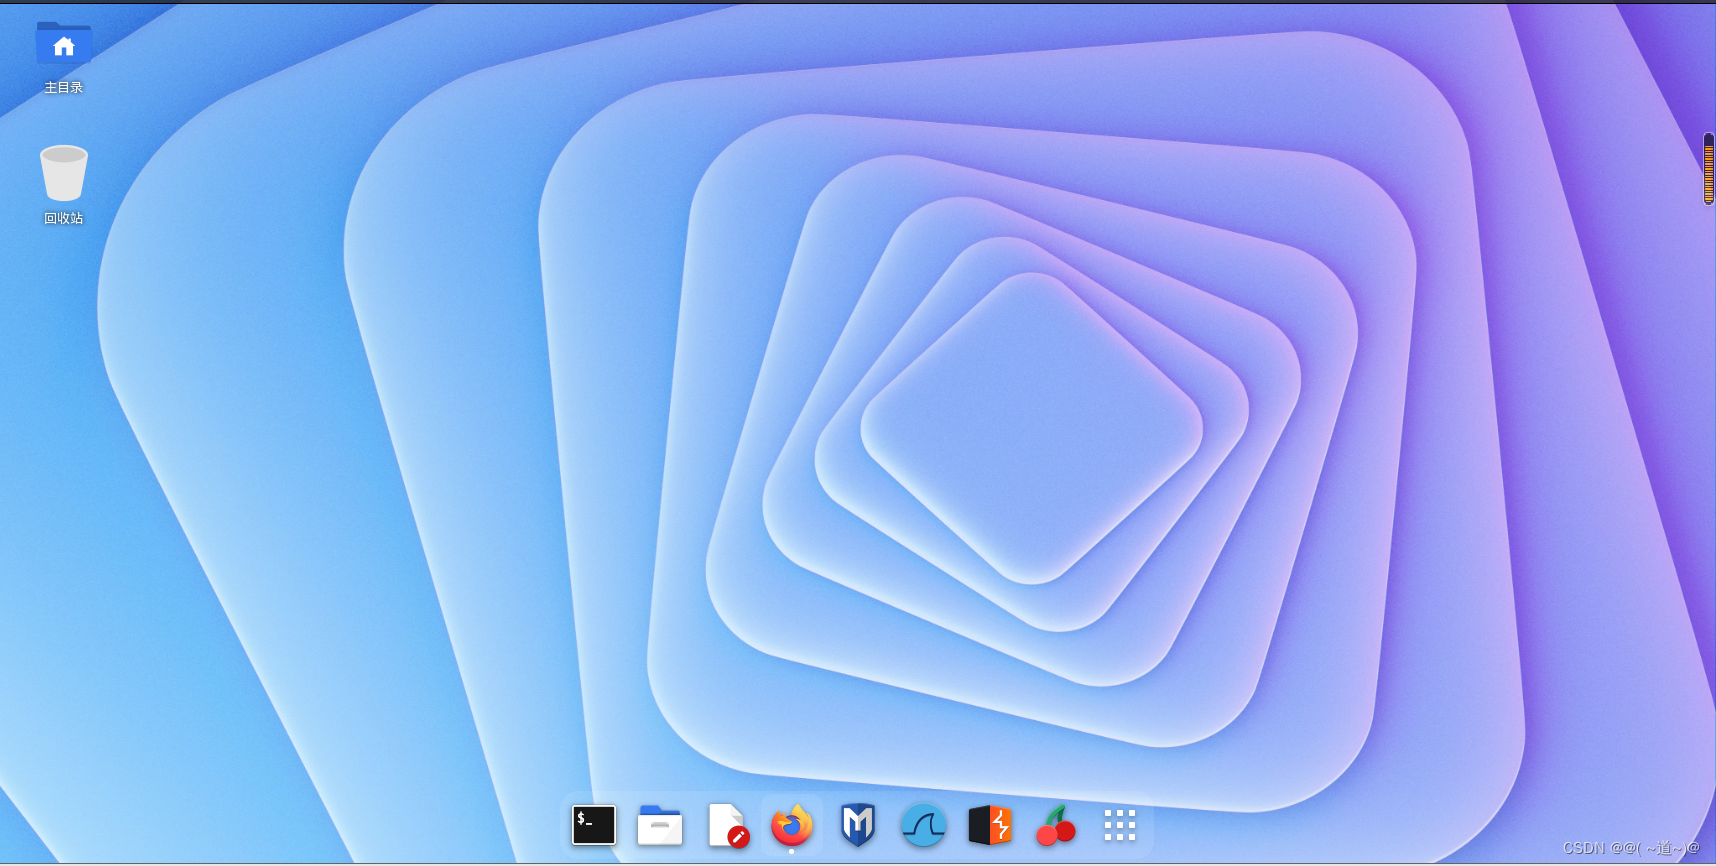Launch Firefox browser from the dock
The width and height of the screenshot is (1716, 866).
point(792,825)
